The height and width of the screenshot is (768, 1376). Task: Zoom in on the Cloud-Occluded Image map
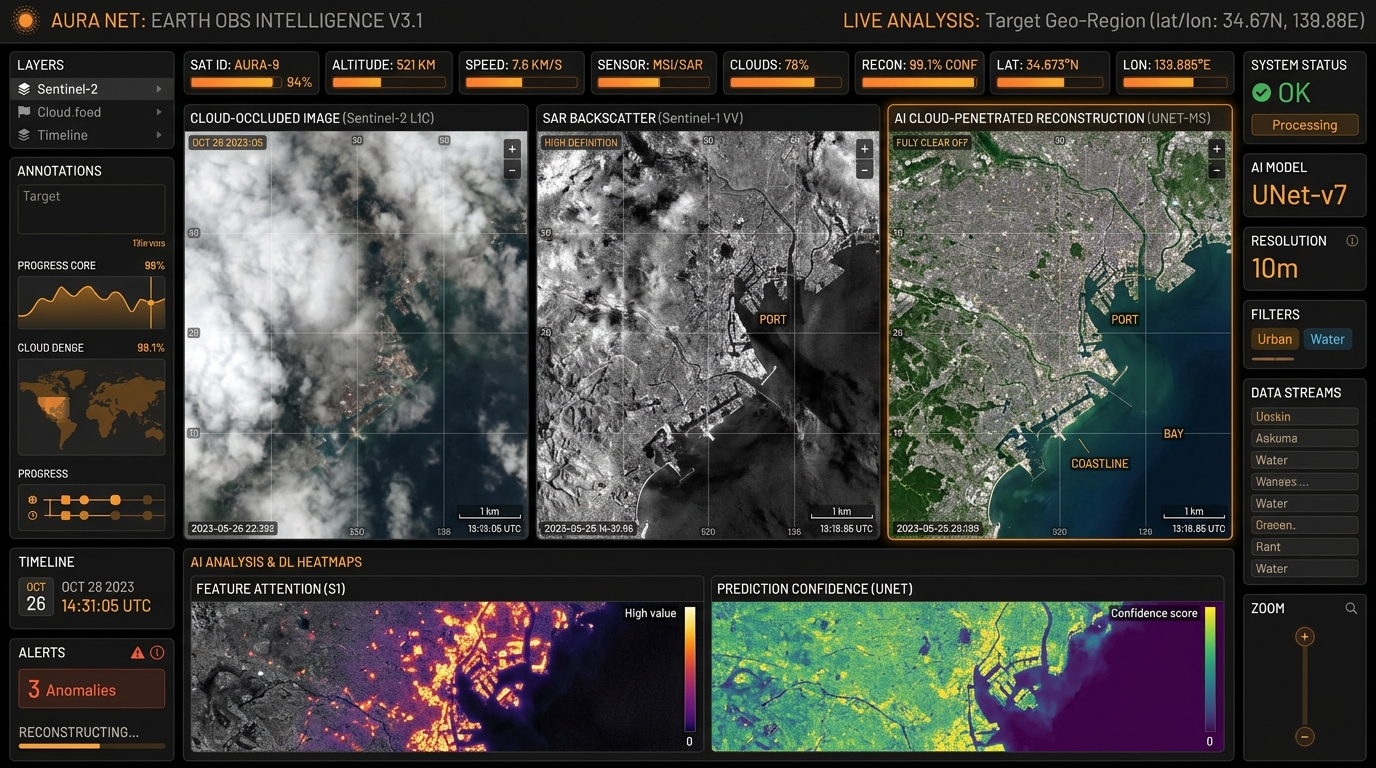tap(512, 149)
